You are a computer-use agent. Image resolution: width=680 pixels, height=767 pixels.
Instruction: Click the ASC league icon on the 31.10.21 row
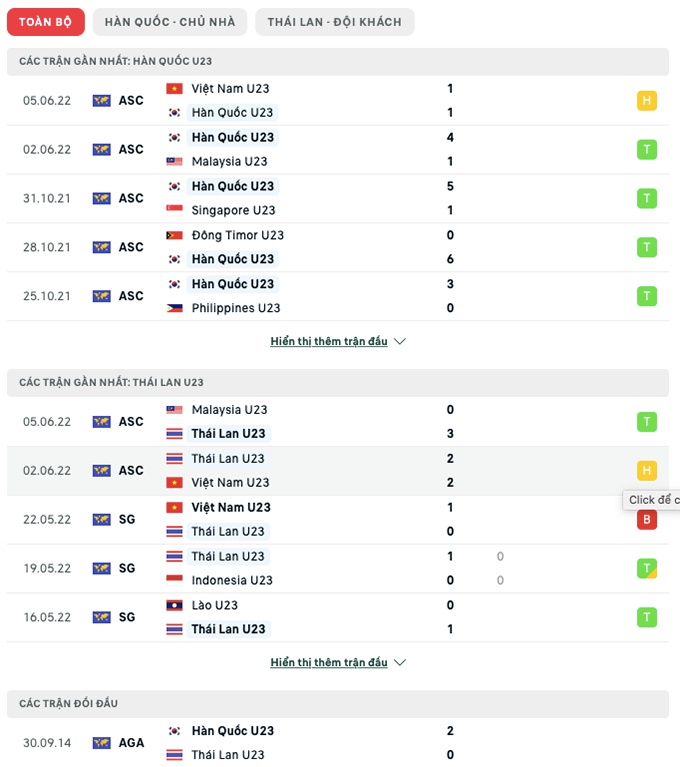click(102, 198)
